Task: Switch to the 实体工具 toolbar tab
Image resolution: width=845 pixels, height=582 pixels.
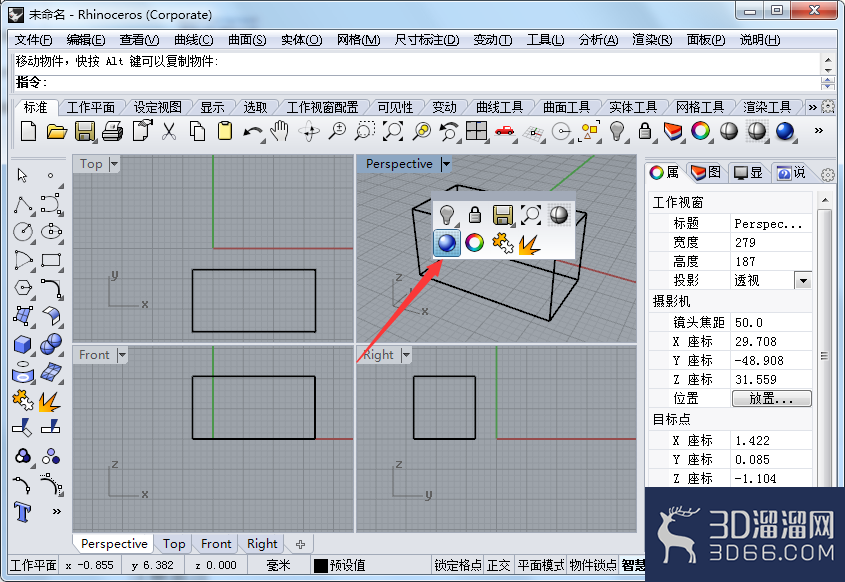Action: coord(633,107)
